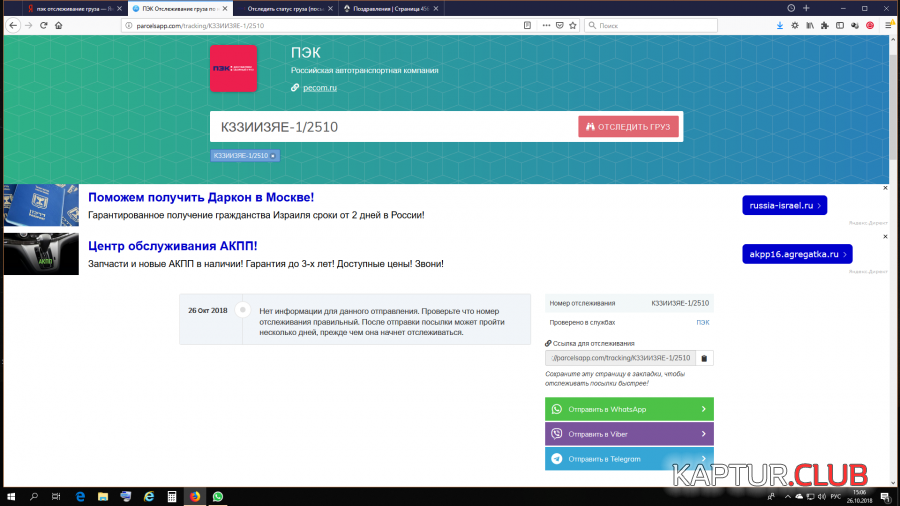The image size is (900, 506).
Task: Bookmark this page with the star icon
Action: (573, 25)
